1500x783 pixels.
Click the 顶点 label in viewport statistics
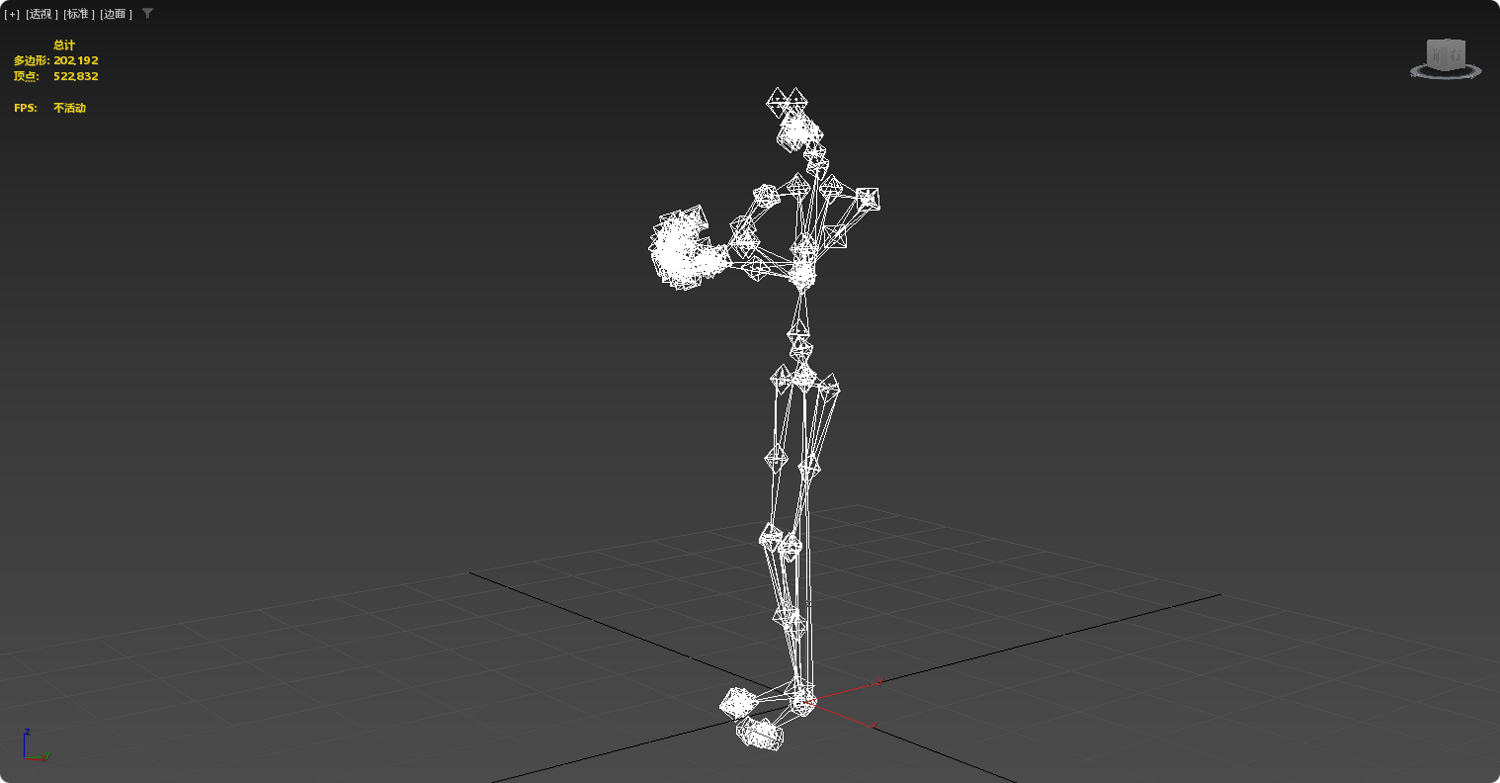coord(26,76)
